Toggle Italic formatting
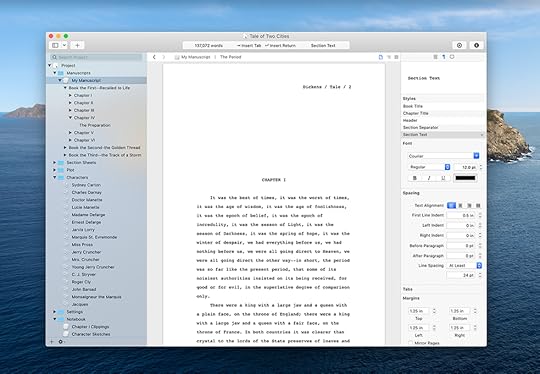The width and height of the screenshot is (540, 374). pyautogui.click(x=429, y=178)
